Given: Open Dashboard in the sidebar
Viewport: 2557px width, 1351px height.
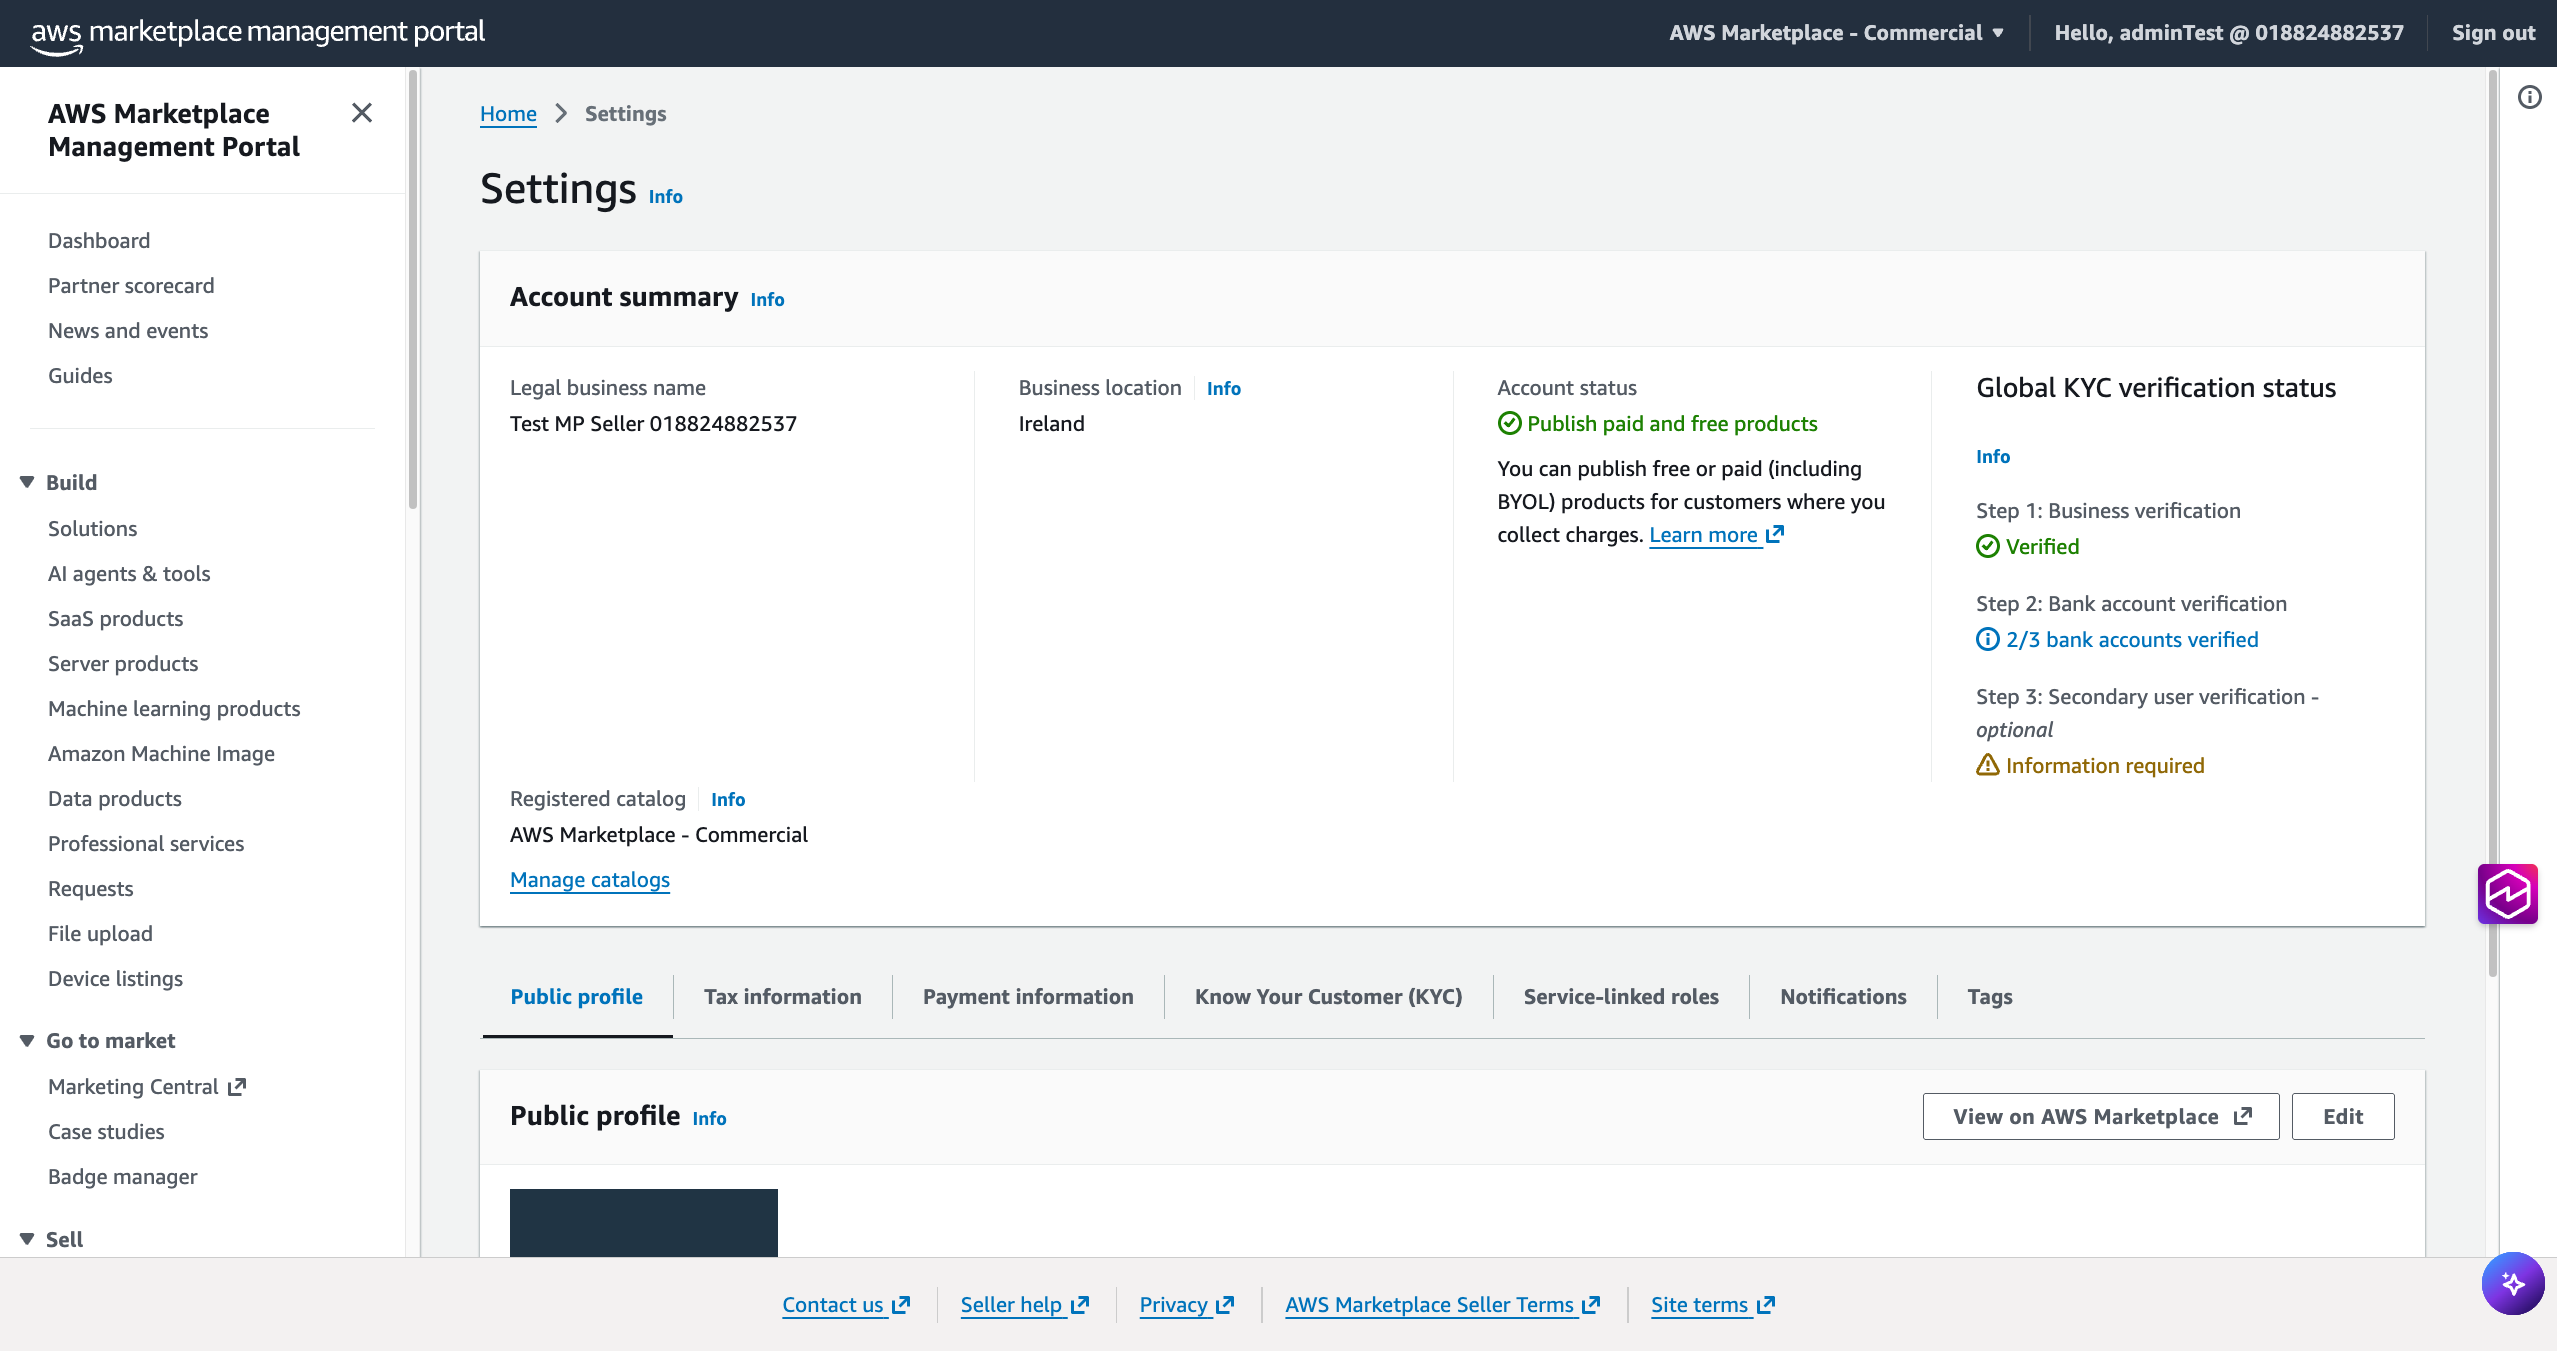Looking at the screenshot, I should [x=99, y=240].
